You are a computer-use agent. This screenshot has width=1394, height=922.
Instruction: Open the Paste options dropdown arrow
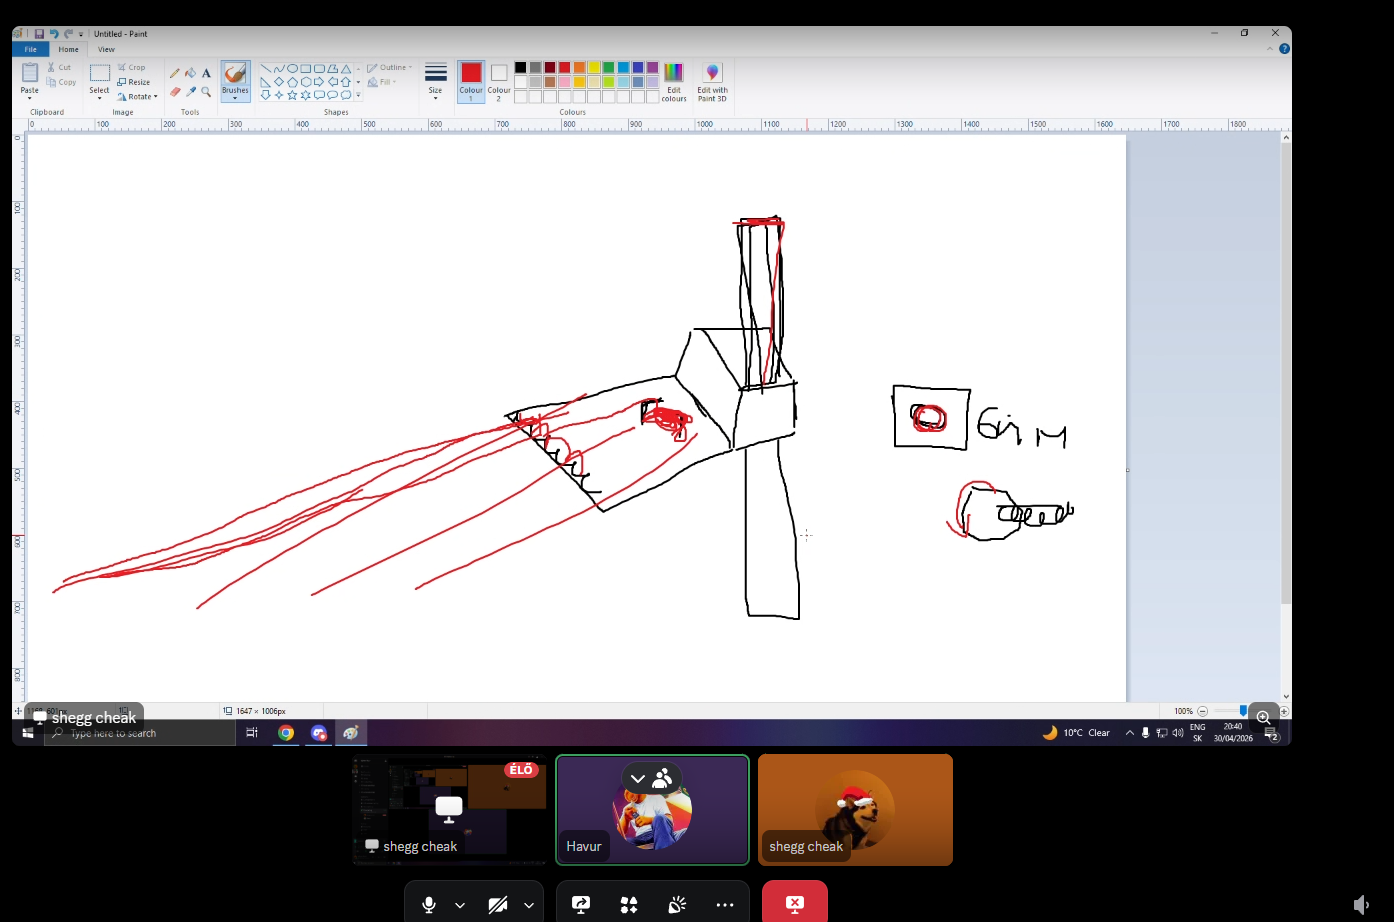tap(30, 98)
